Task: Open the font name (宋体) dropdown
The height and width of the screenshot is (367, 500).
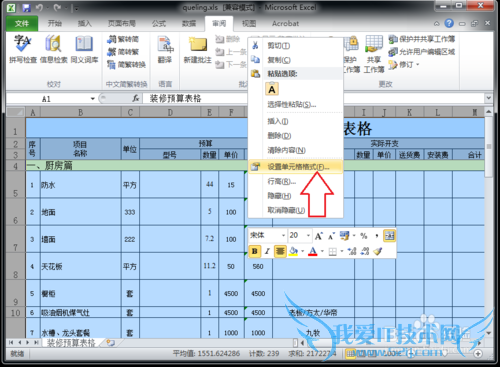Action: (283, 236)
